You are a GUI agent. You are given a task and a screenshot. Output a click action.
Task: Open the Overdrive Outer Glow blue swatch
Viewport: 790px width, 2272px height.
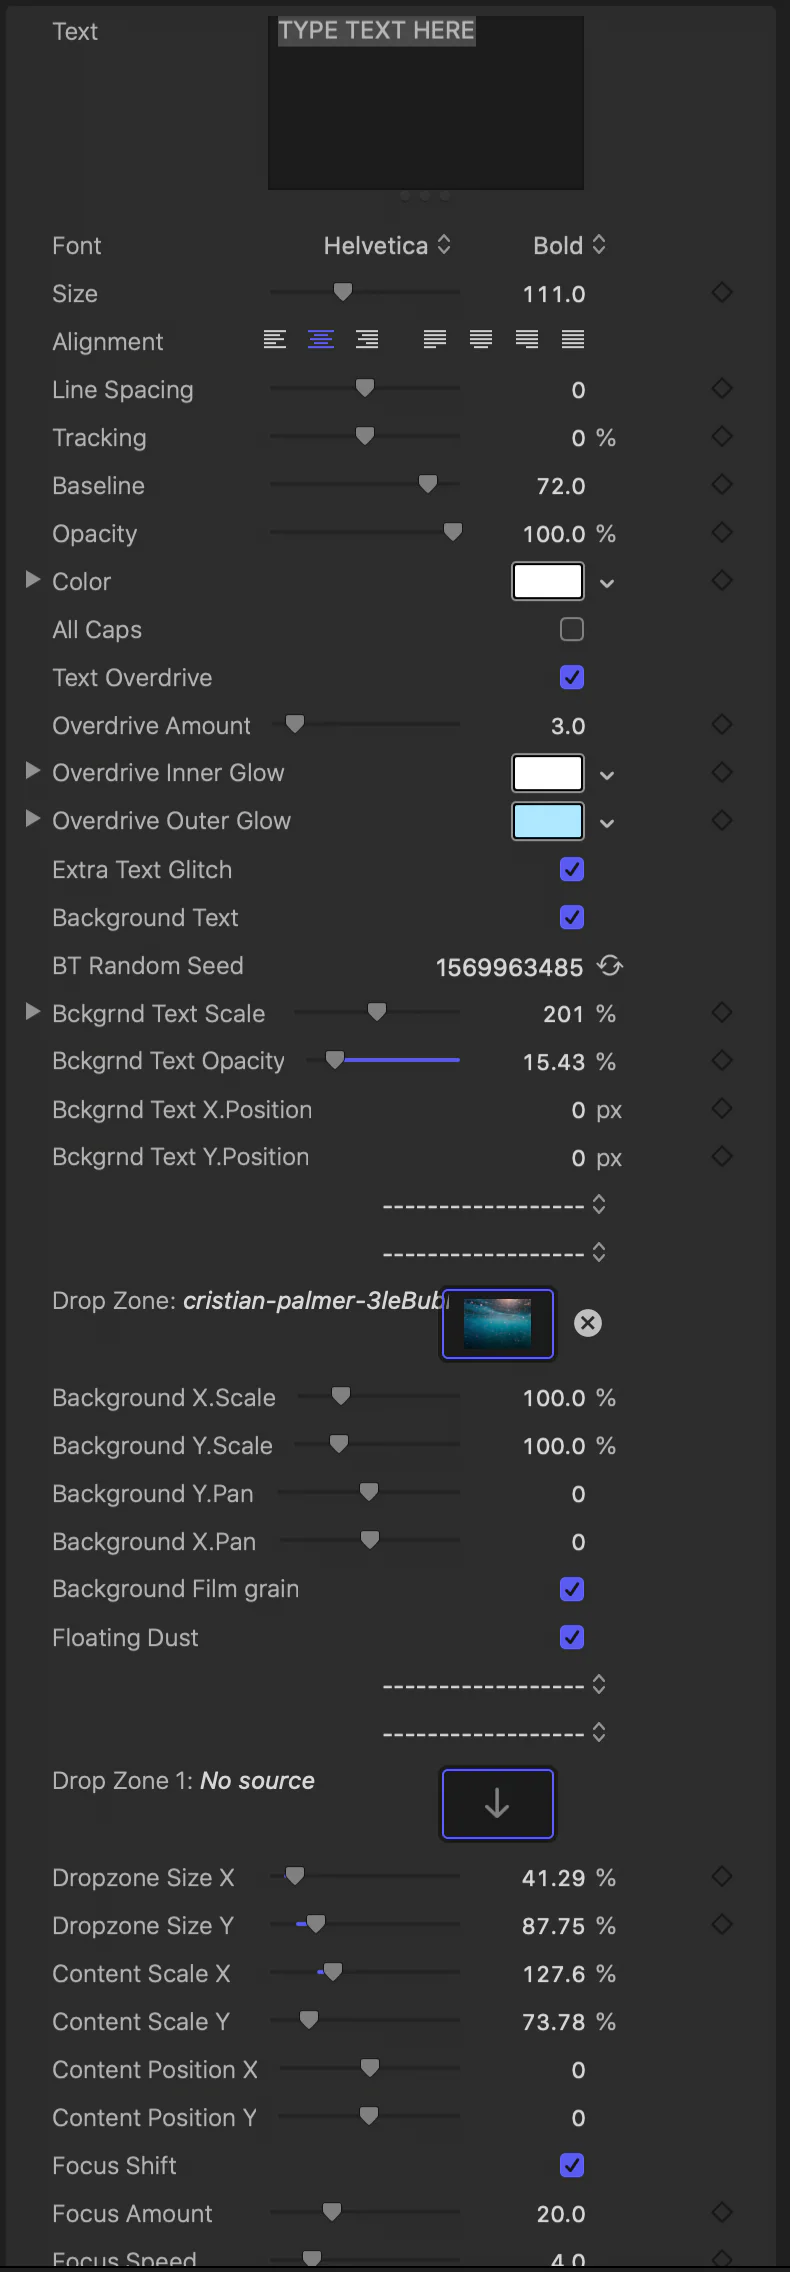click(548, 821)
